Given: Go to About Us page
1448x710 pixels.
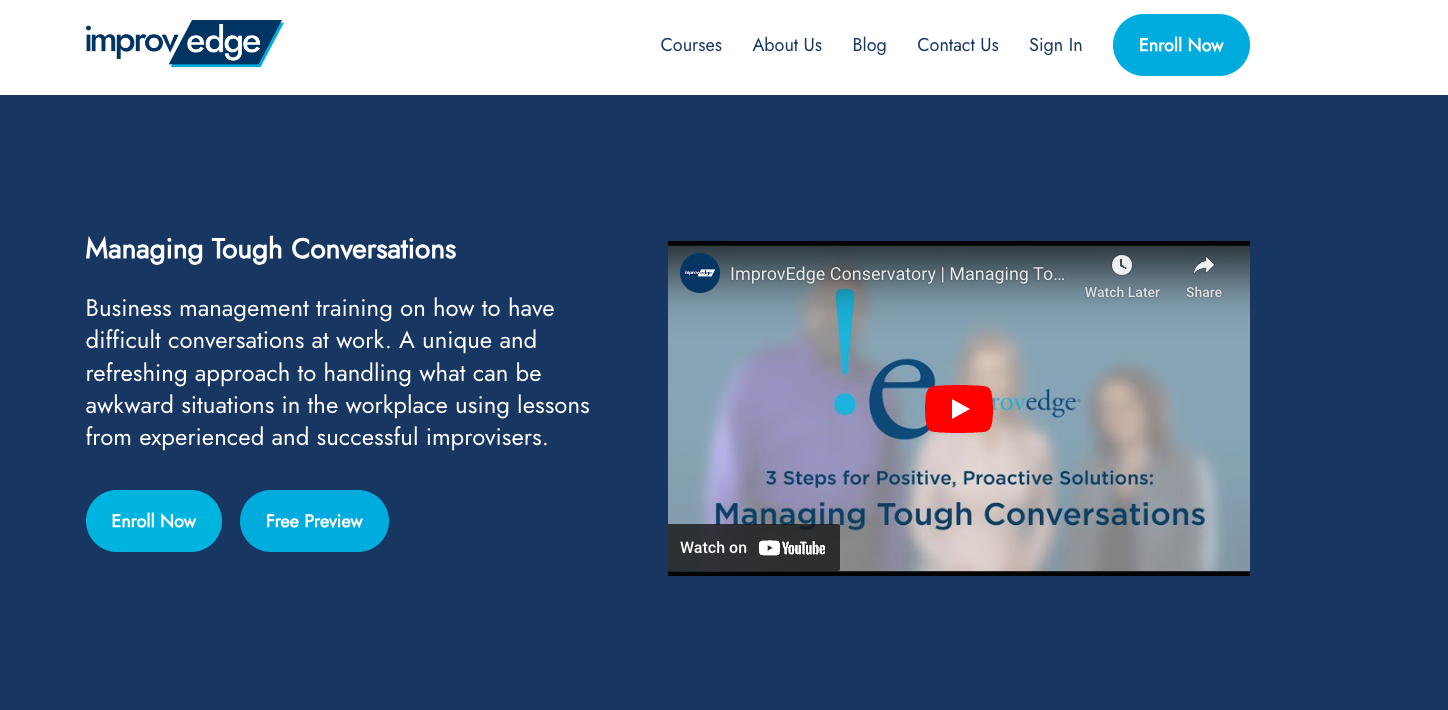Looking at the screenshot, I should (787, 45).
